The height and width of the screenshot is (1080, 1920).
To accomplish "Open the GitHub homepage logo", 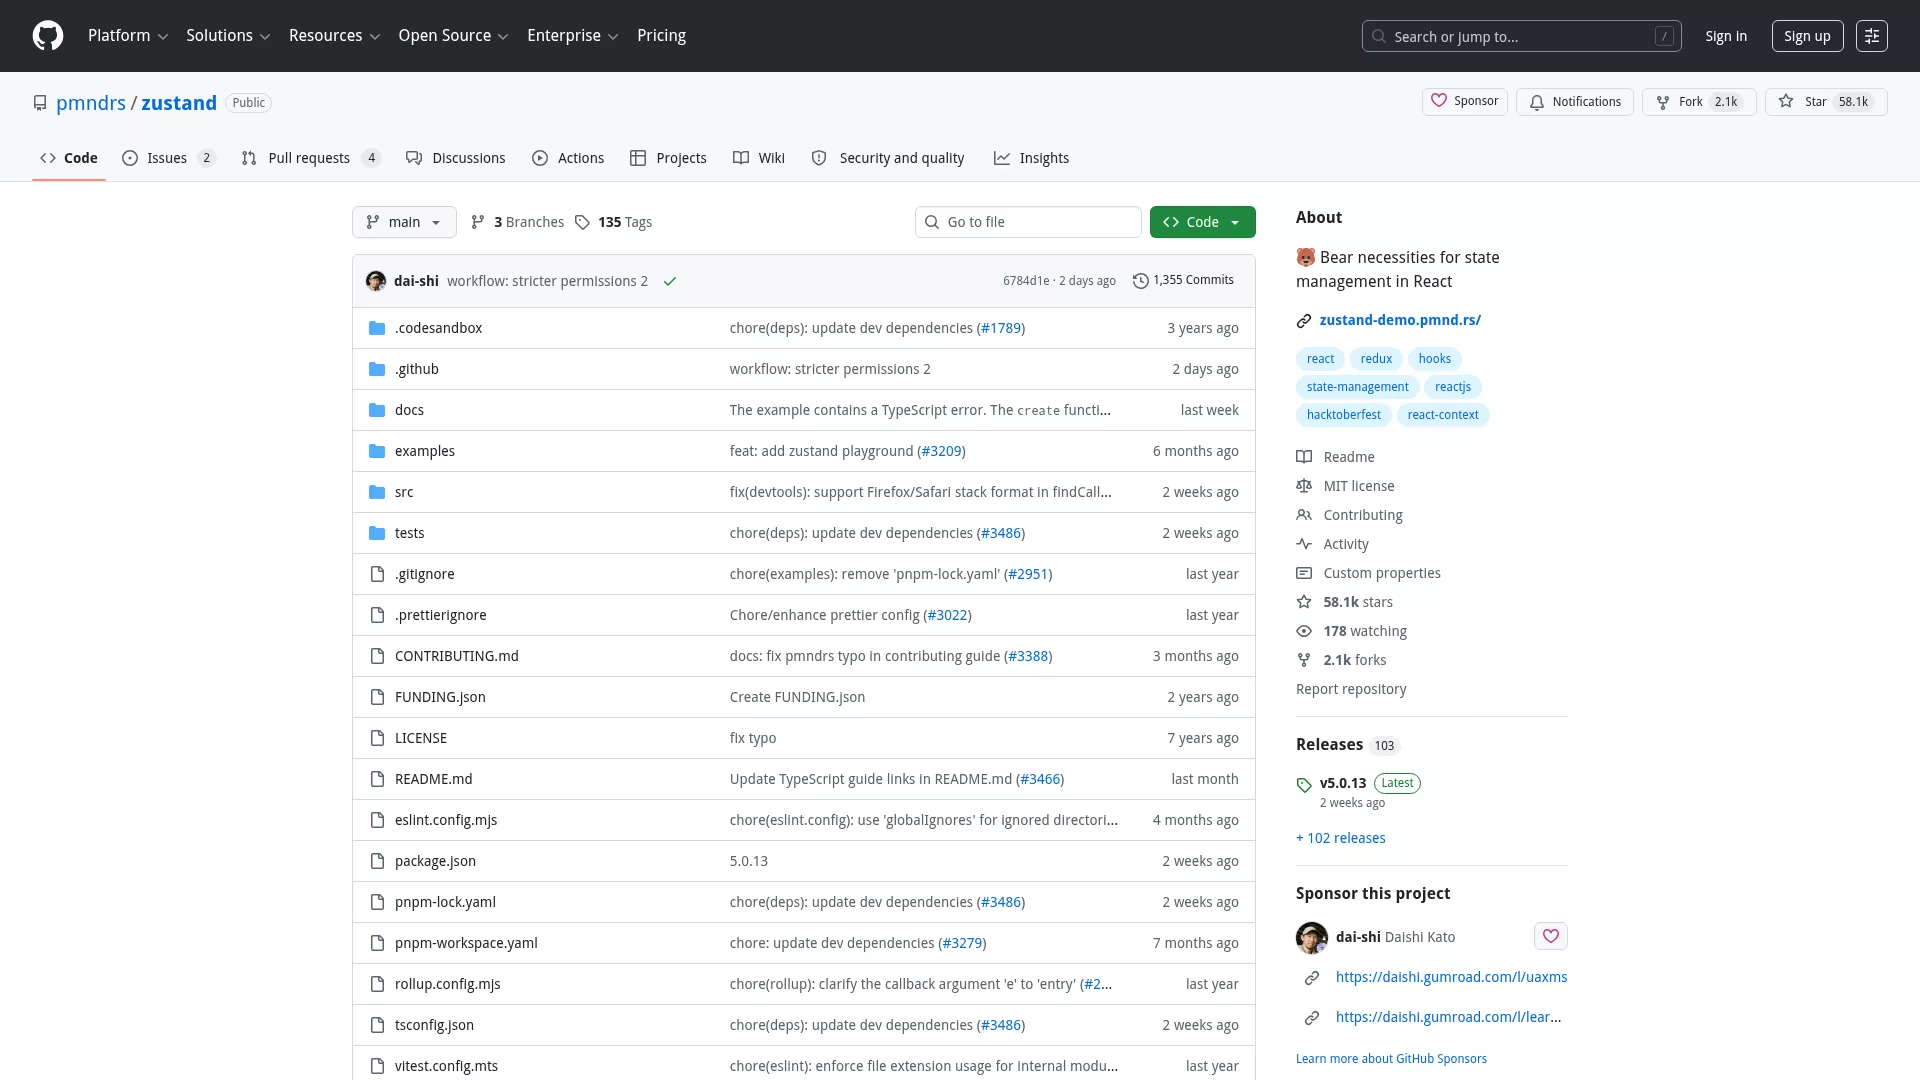I will tap(48, 36).
